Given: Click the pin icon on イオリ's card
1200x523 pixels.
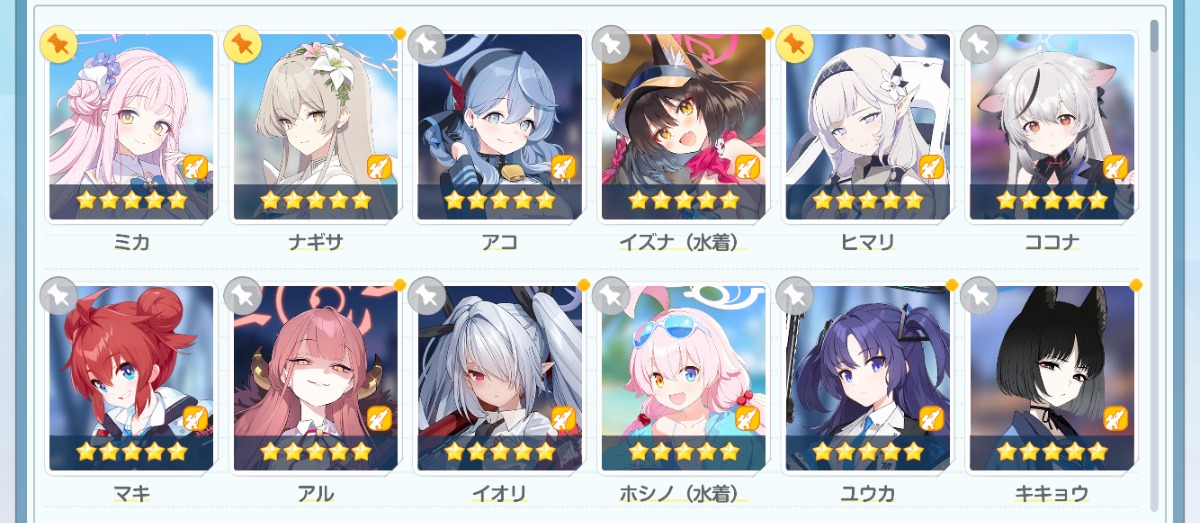Looking at the screenshot, I should pyautogui.click(x=427, y=296).
